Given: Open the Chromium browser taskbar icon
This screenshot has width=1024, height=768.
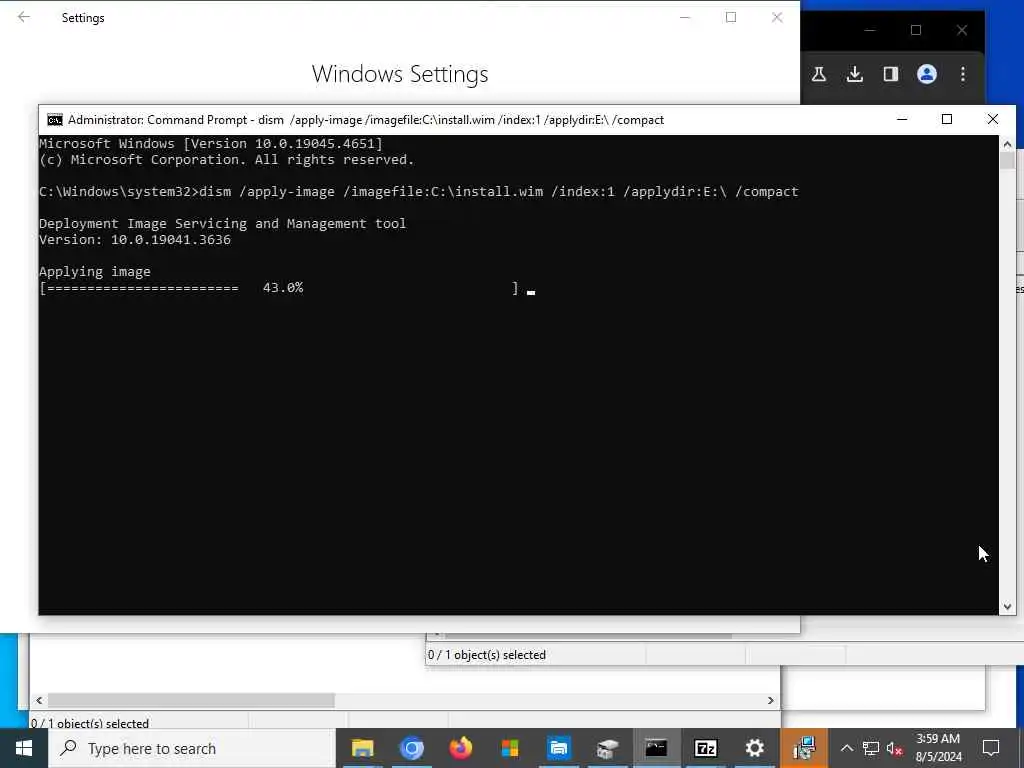Looking at the screenshot, I should click(x=411, y=748).
